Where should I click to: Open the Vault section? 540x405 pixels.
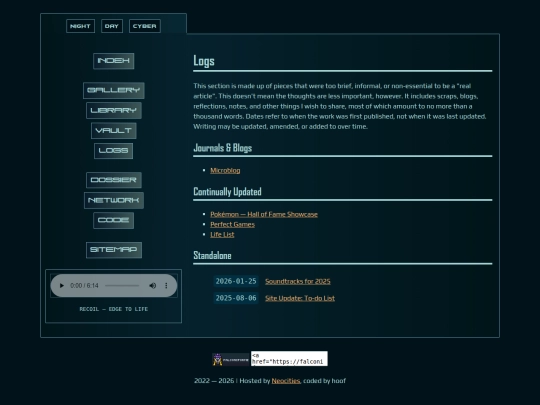point(114,131)
